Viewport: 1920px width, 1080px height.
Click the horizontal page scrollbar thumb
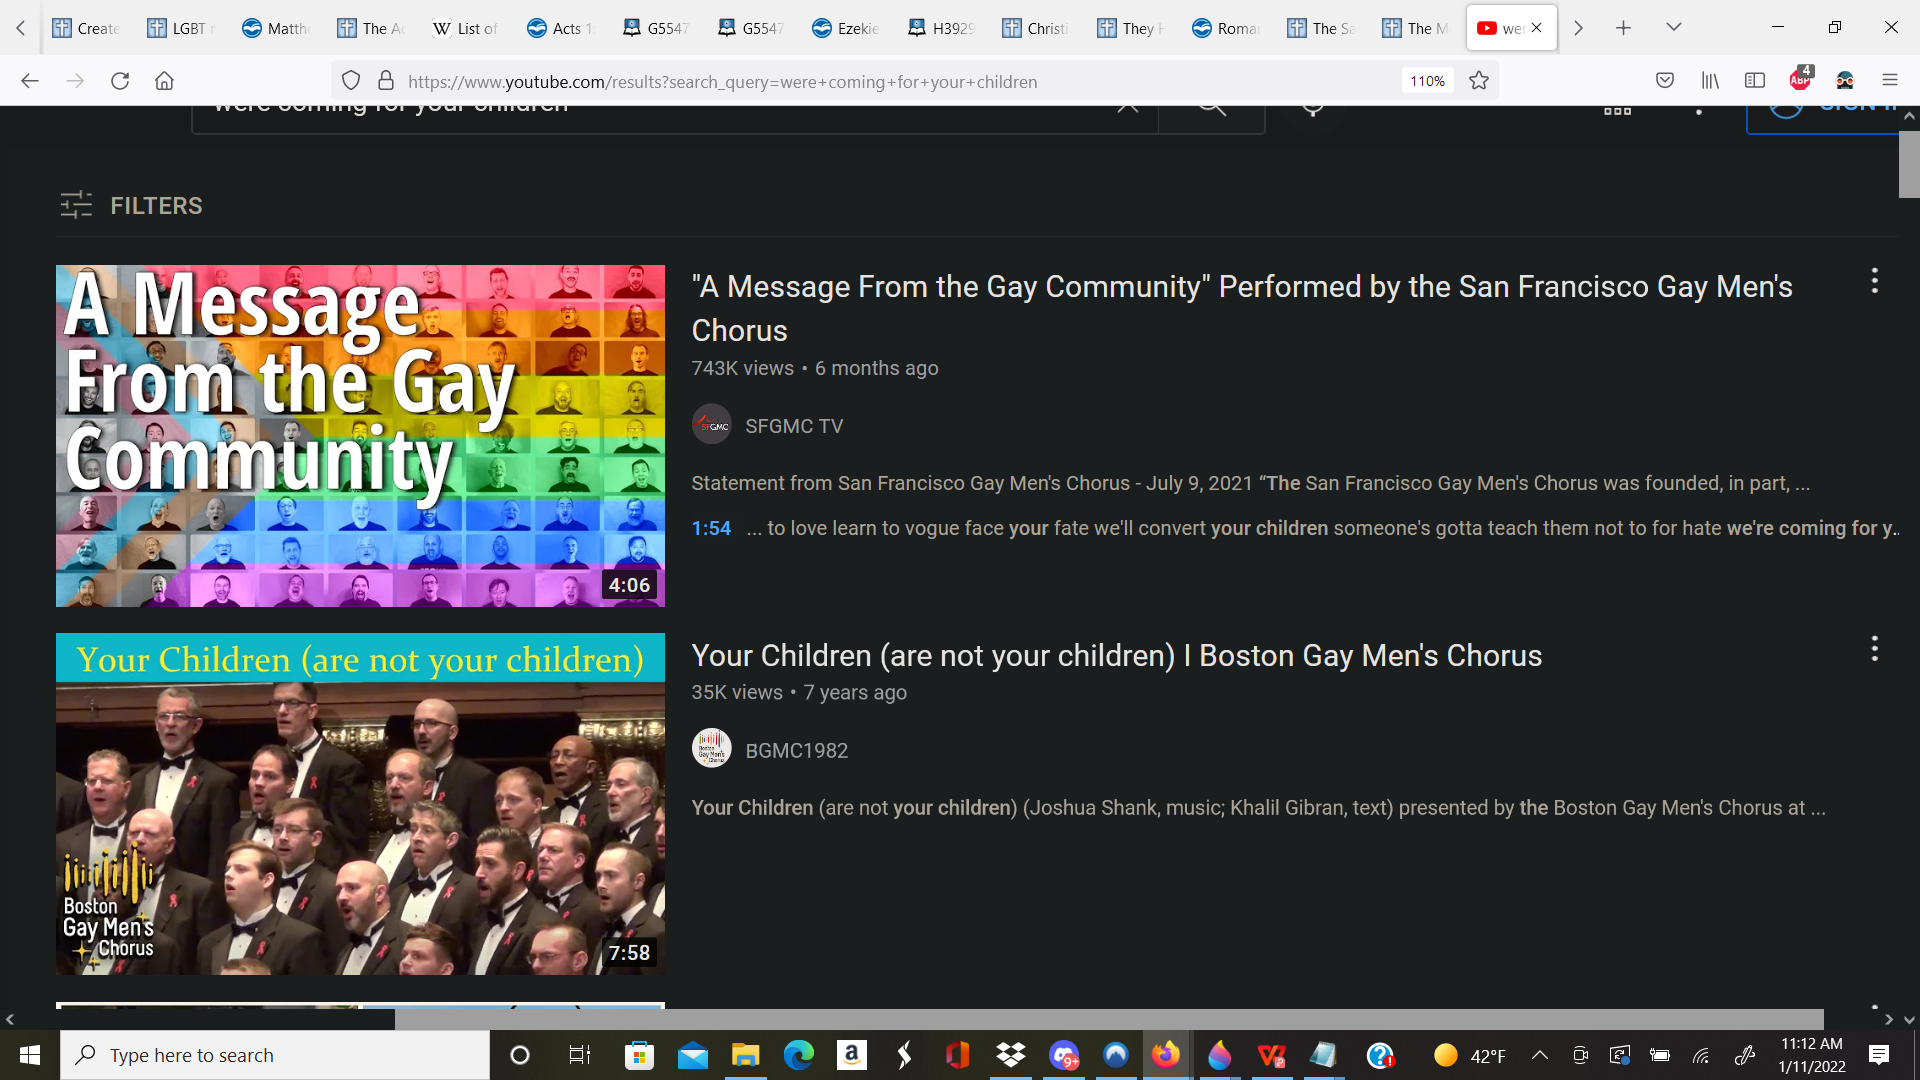click(x=1109, y=1019)
